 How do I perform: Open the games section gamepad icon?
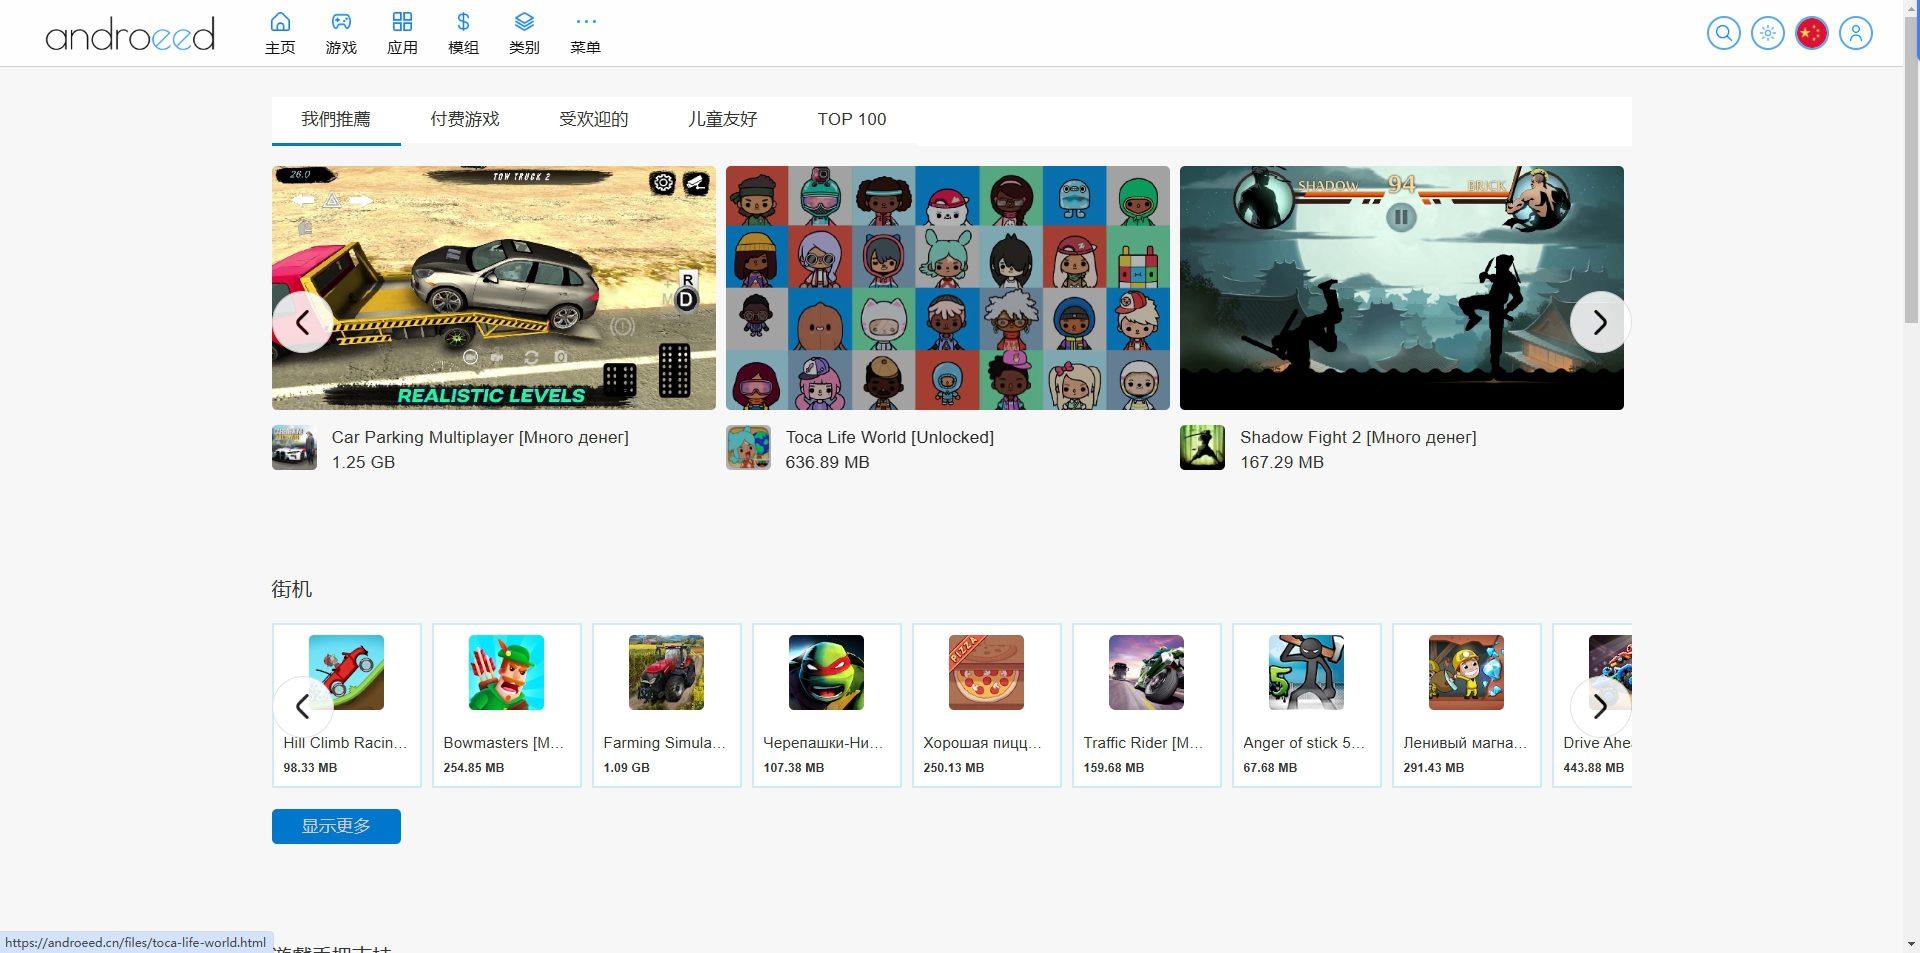pyautogui.click(x=341, y=33)
